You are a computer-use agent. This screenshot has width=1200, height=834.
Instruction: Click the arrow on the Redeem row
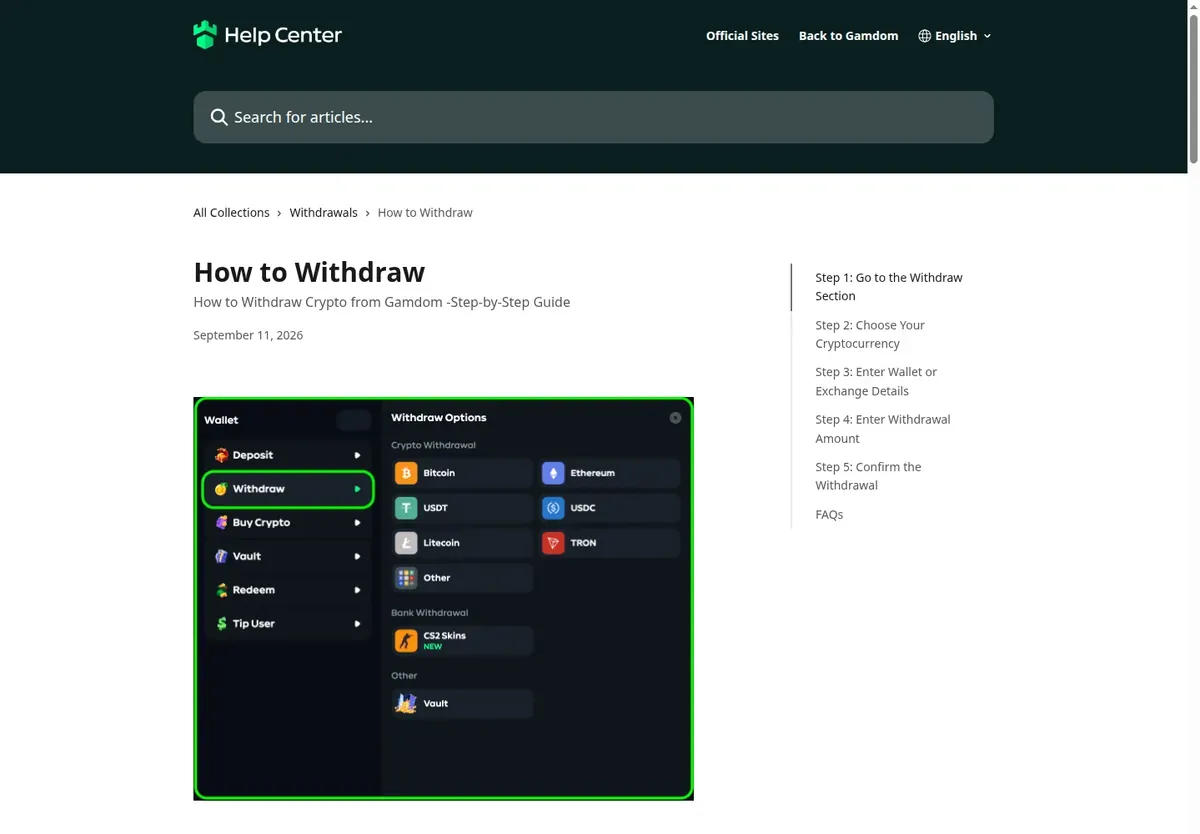tap(357, 590)
